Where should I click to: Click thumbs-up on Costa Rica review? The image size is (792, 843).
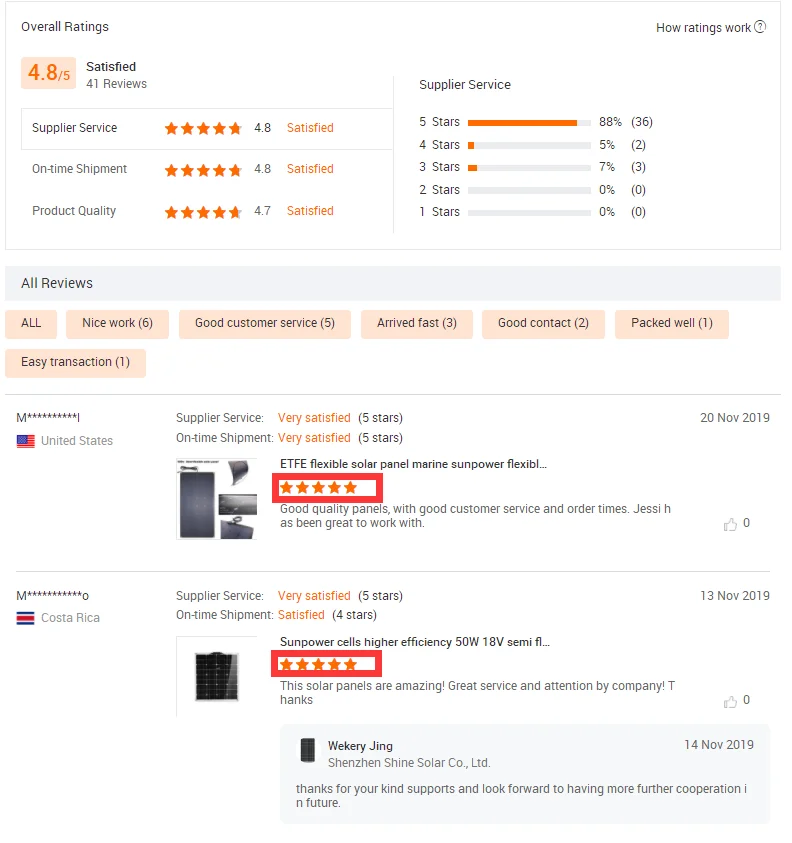pyautogui.click(x=730, y=701)
